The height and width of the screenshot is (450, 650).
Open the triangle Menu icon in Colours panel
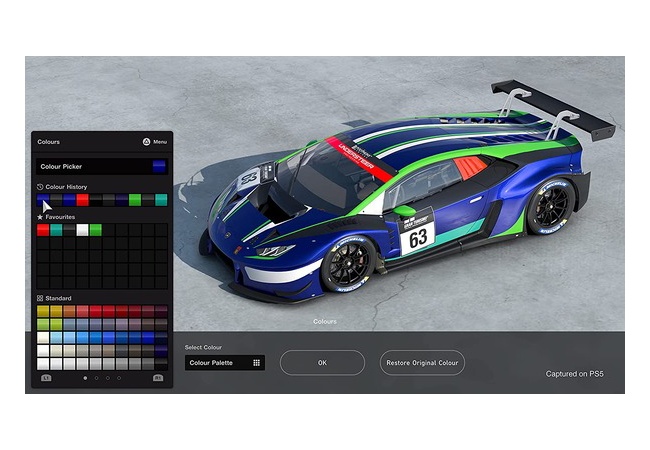point(146,142)
